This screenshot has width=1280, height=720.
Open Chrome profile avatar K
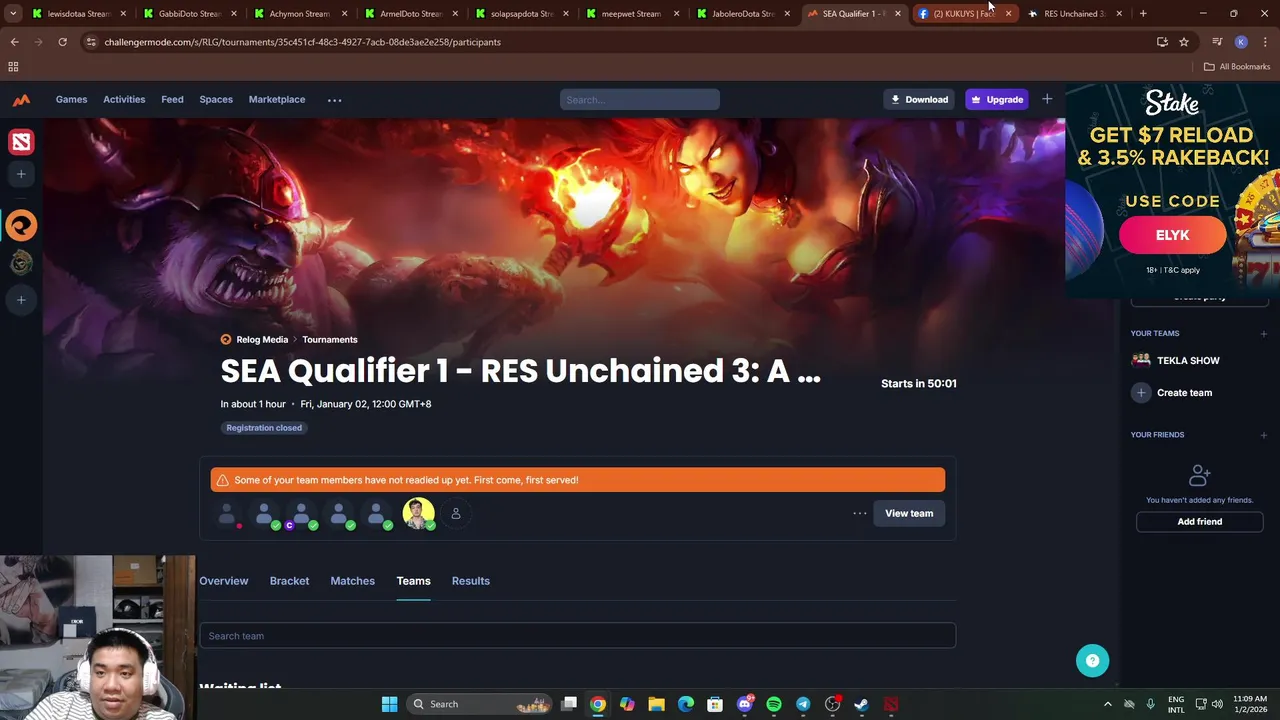pyautogui.click(x=1241, y=42)
